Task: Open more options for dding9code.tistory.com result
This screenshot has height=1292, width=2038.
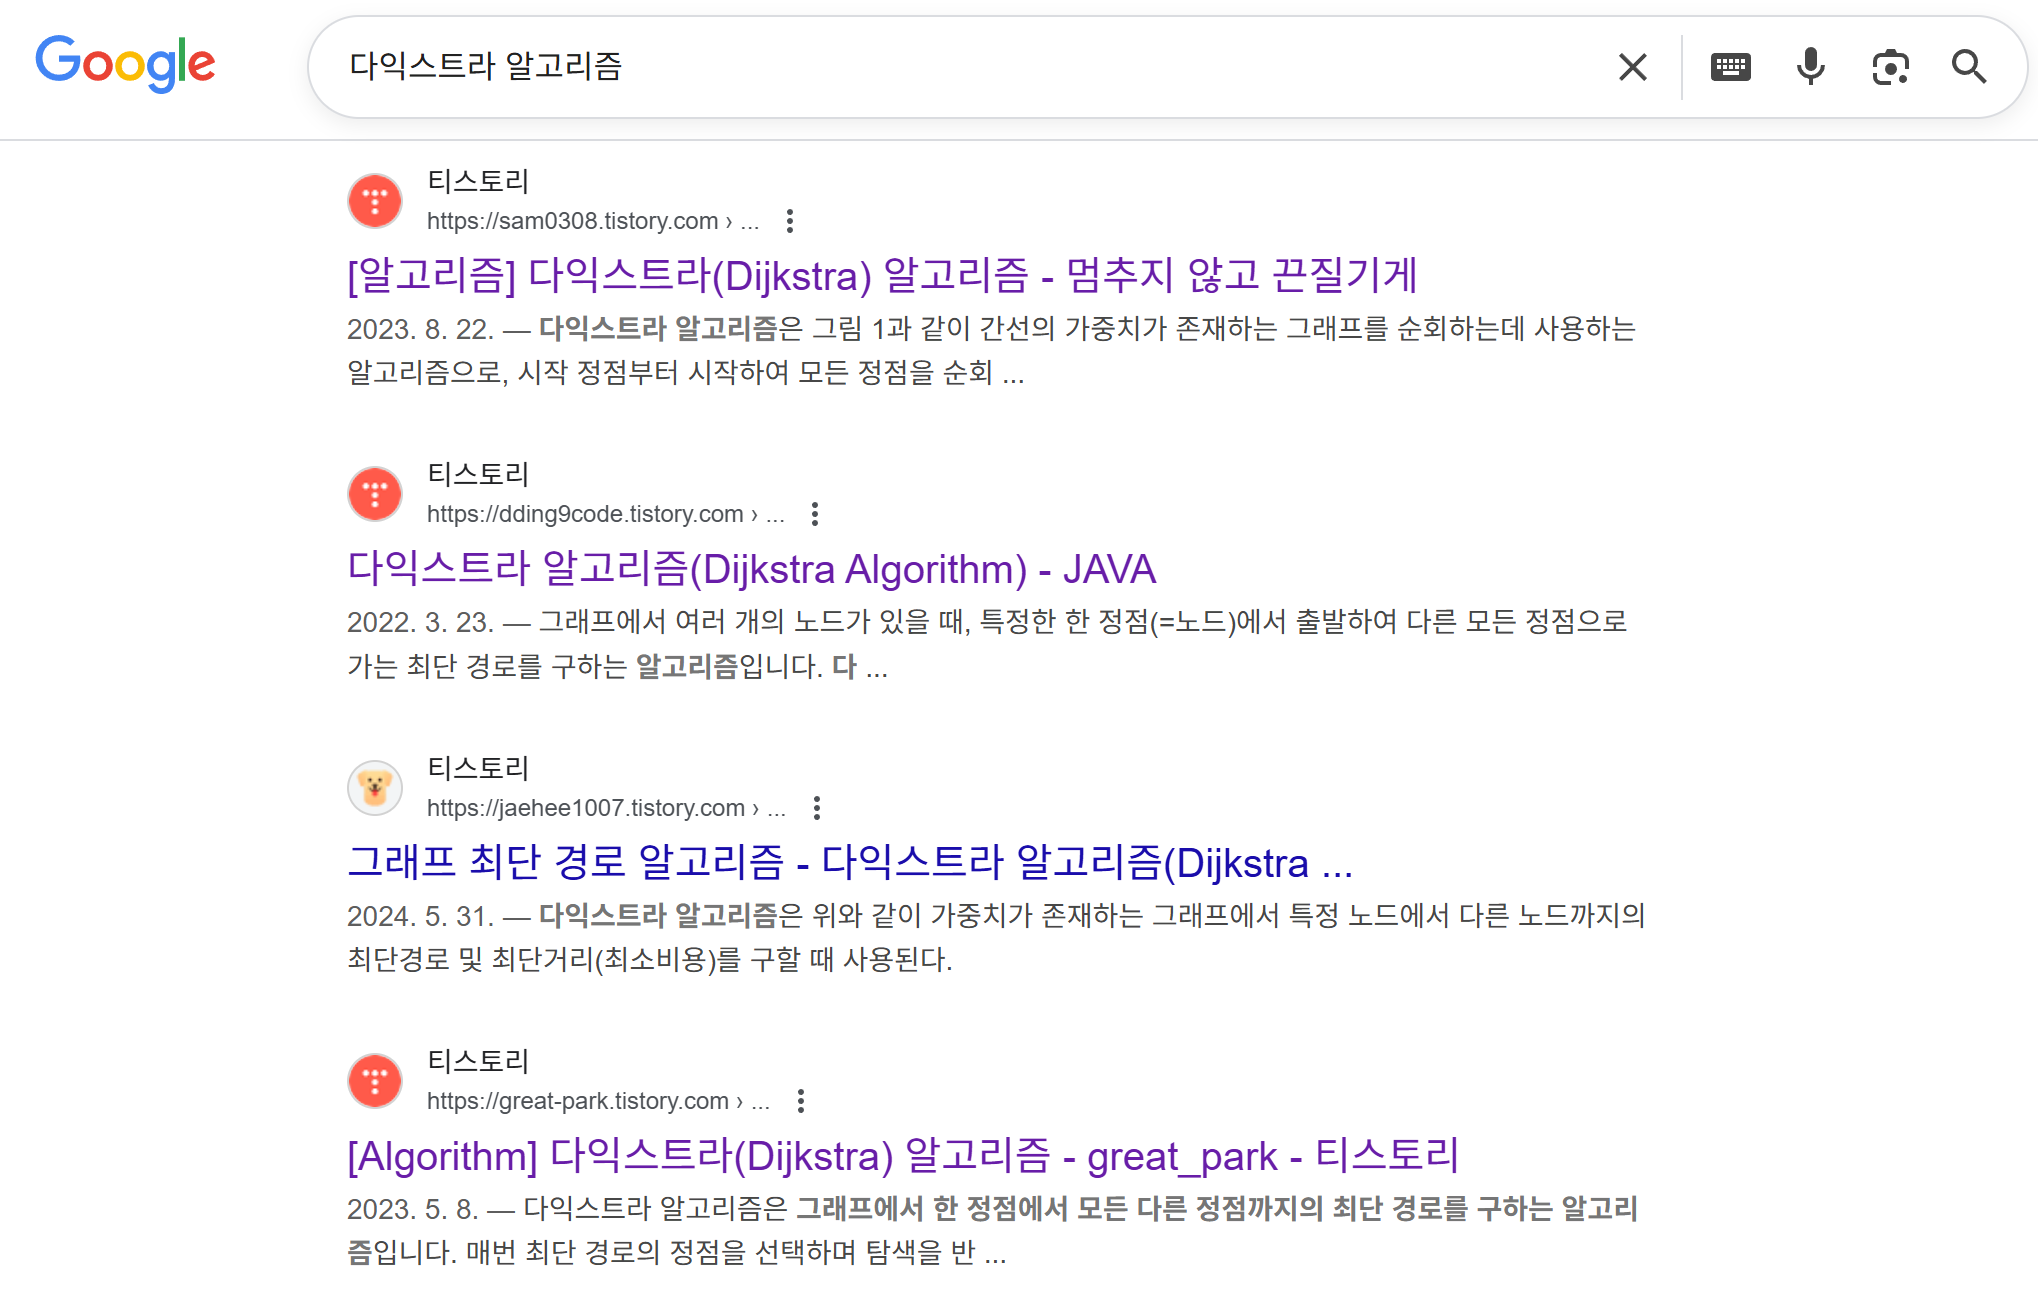Action: (815, 514)
